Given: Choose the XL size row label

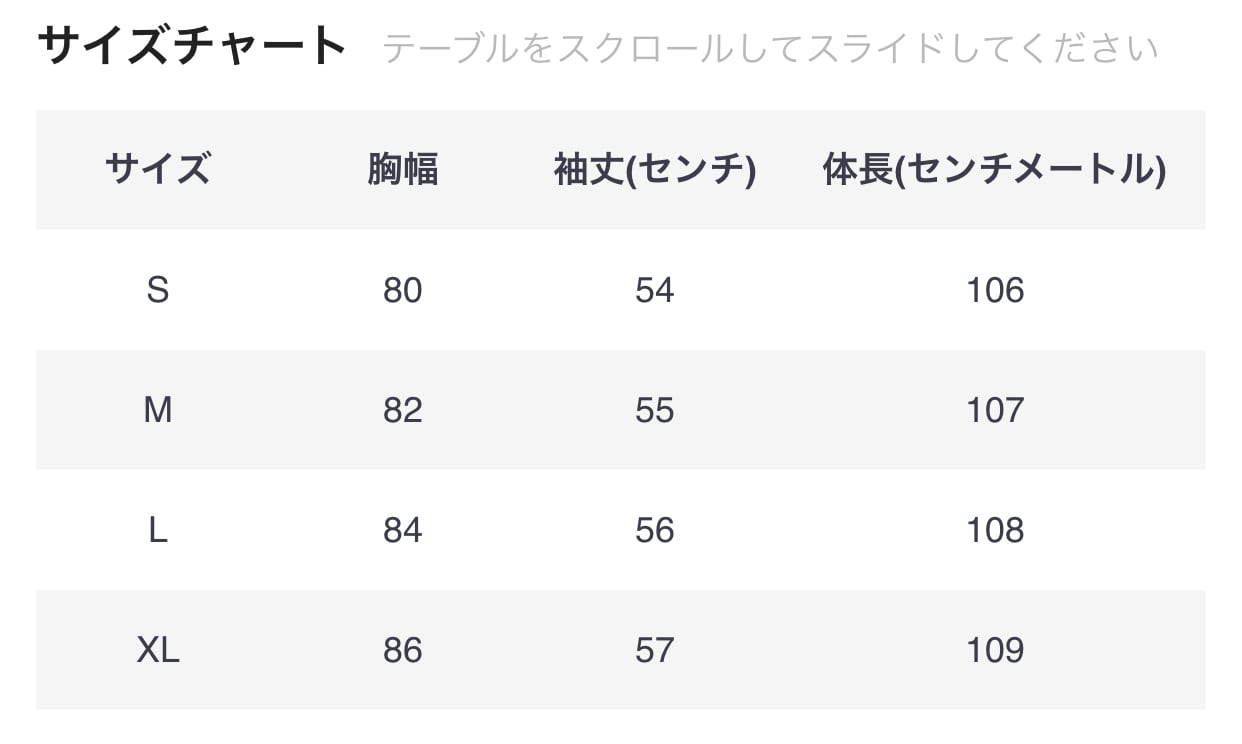Looking at the screenshot, I should [158, 650].
